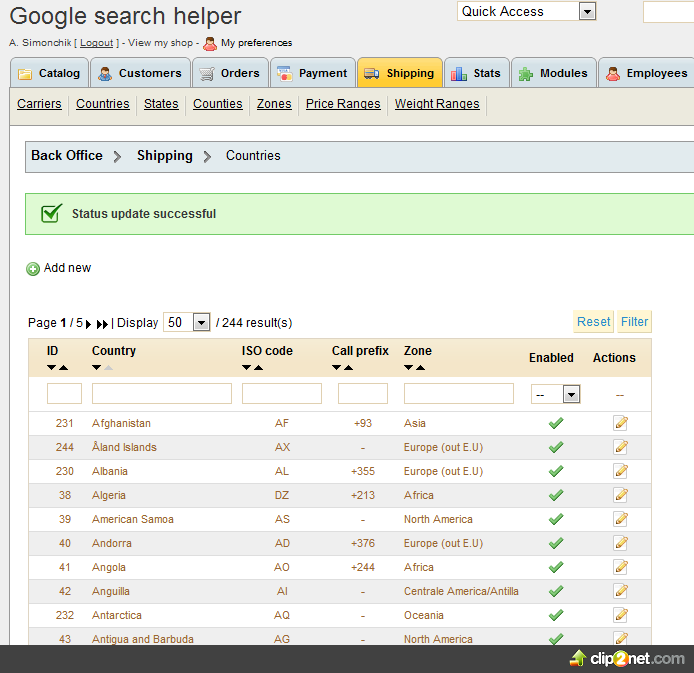Viewport: 694px width, 673px height.
Task: Click the Country filter input field
Action: 162,393
